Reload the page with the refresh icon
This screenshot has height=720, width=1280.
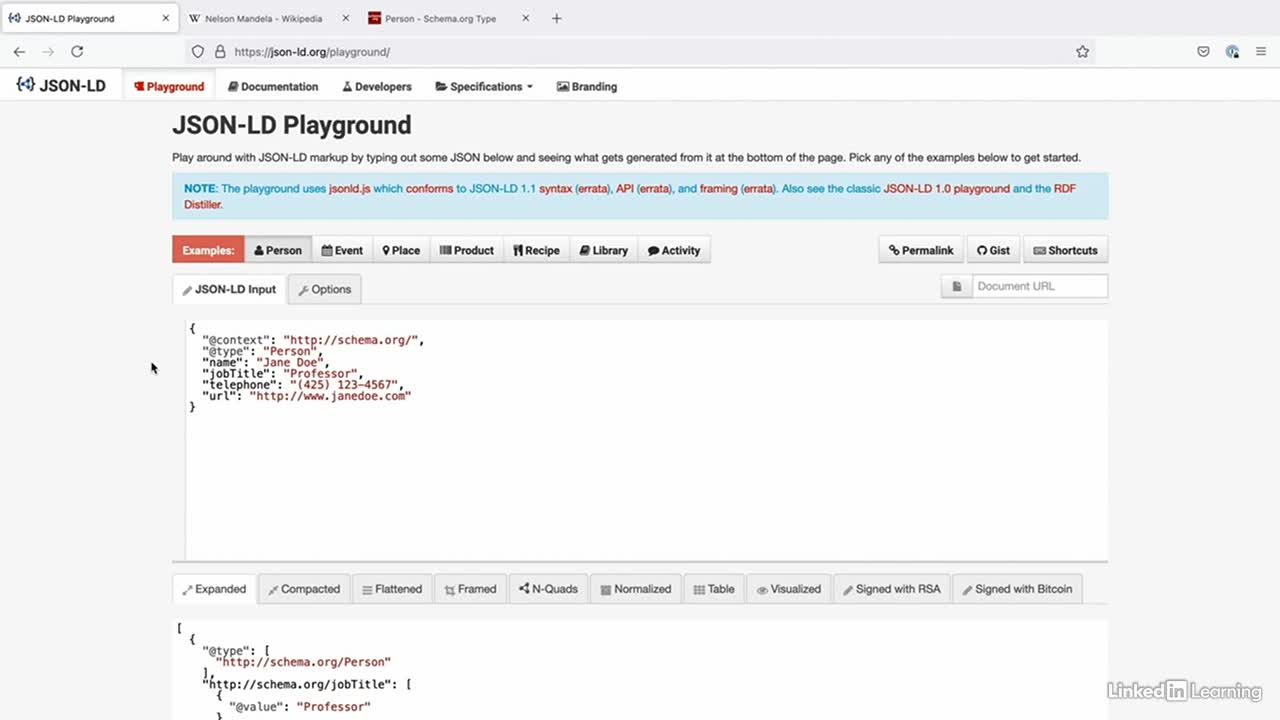(77, 52)
